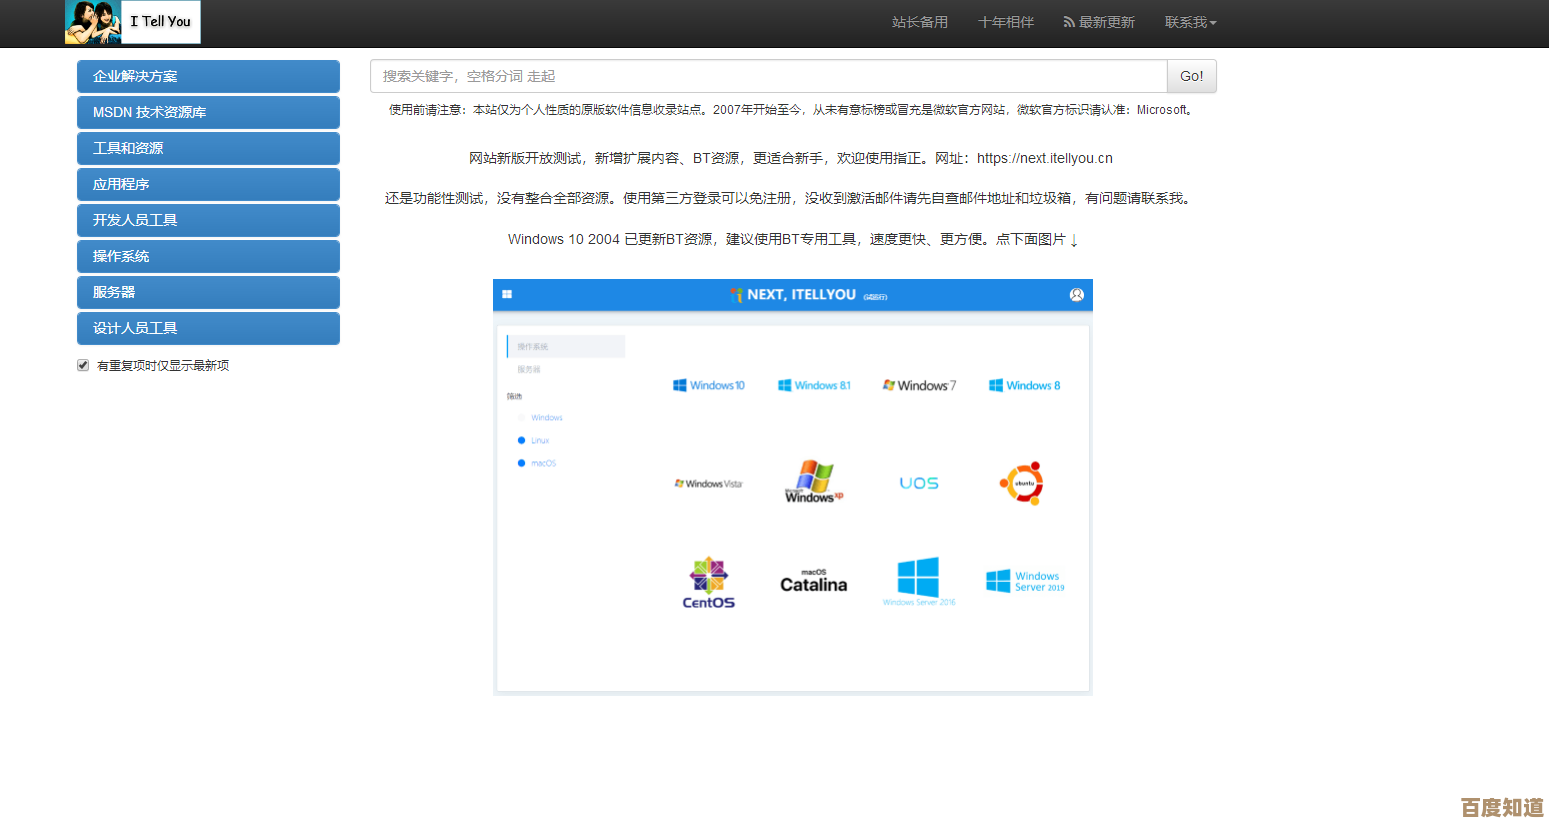The width and height of the screenshot is (1549, 826).
Task: Click the I Tell You site logo
Action: (x=132, y=21)
